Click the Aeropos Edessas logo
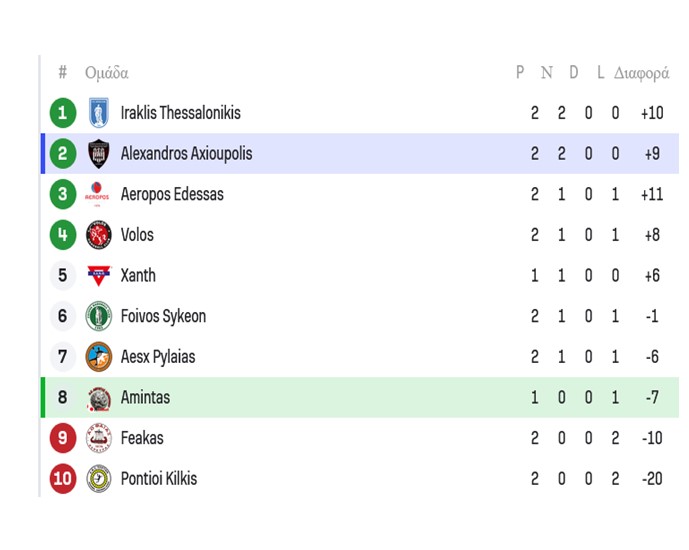 (x=98, y=194)
